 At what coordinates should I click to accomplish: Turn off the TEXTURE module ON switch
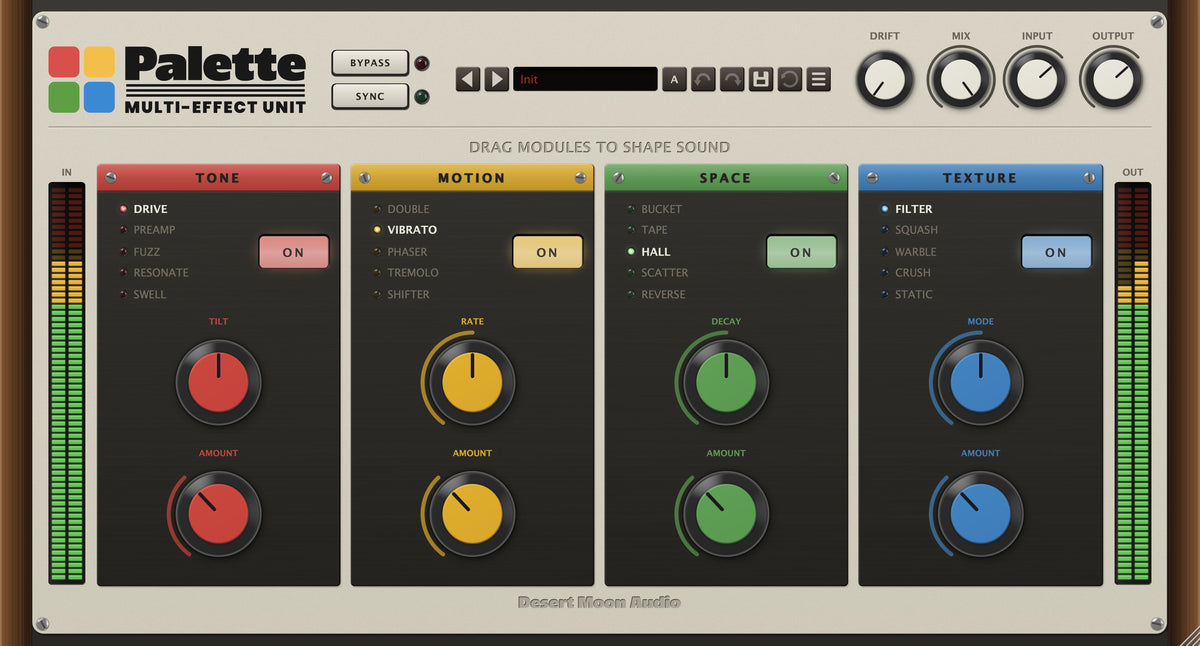click(x=1056, y=252)
